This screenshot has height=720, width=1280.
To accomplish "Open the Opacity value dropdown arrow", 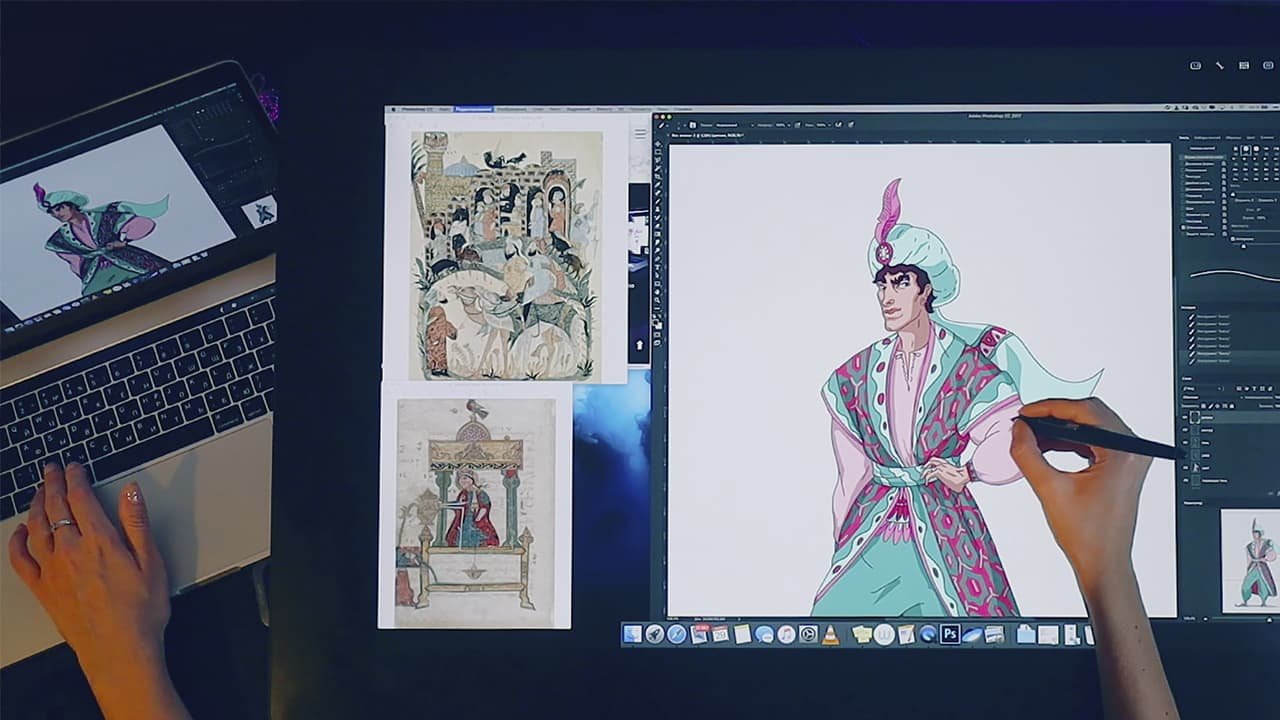I will click(789, 125).
